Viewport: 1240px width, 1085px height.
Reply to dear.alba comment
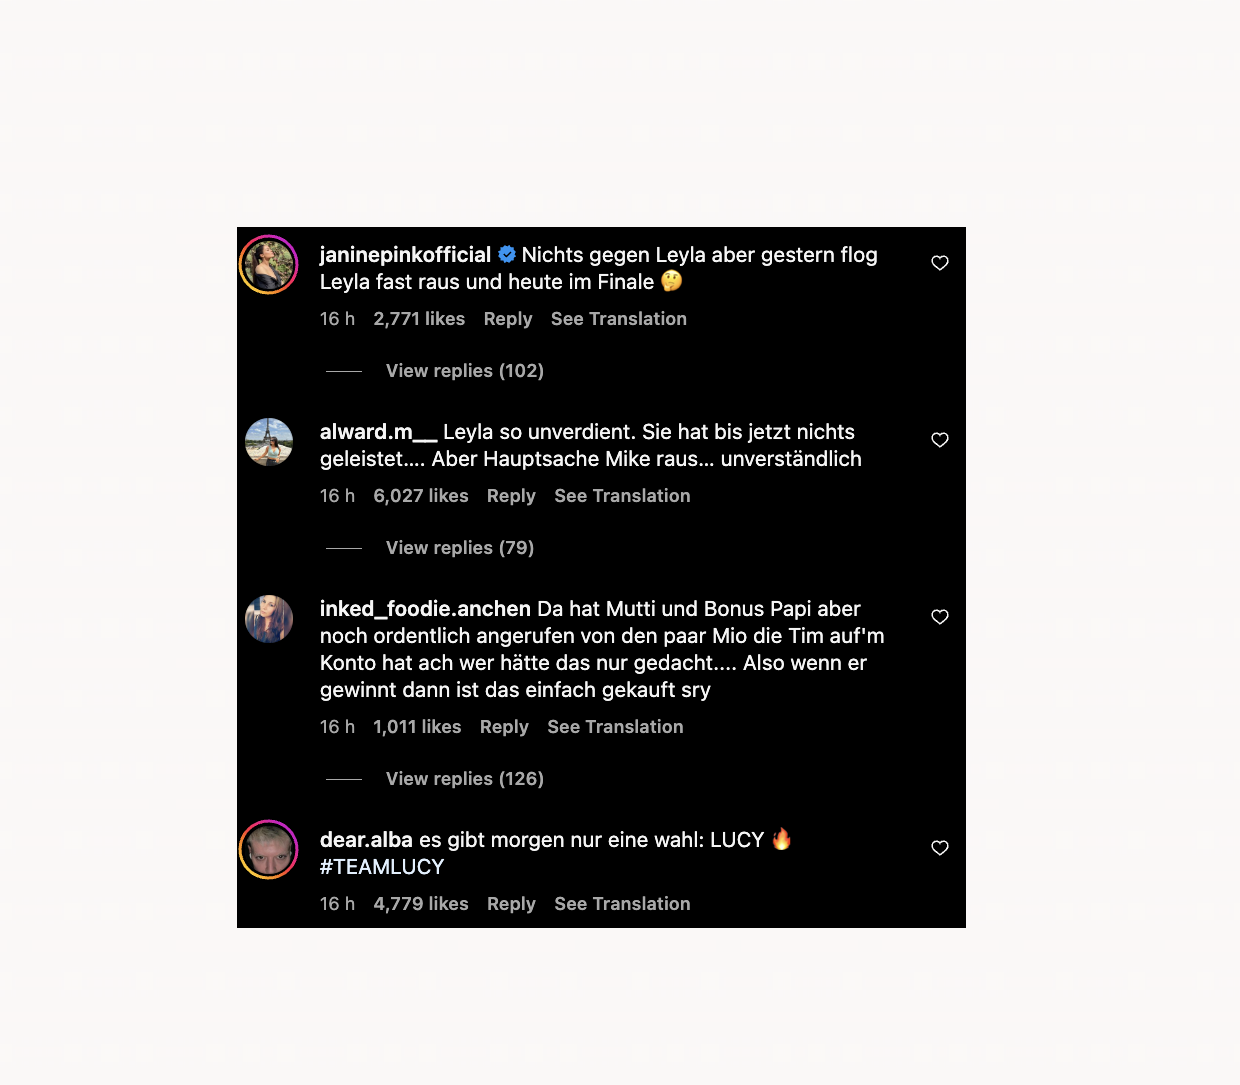click(511, 904)
